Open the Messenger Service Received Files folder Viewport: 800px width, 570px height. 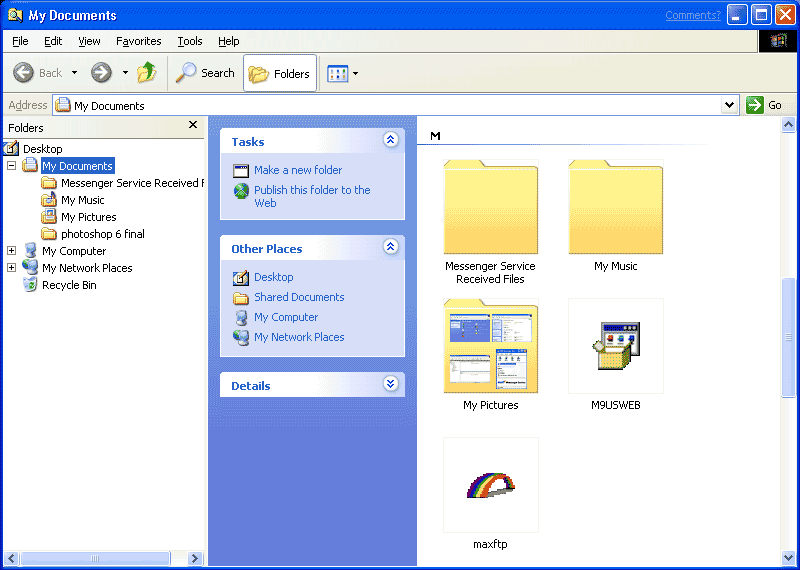490,207
